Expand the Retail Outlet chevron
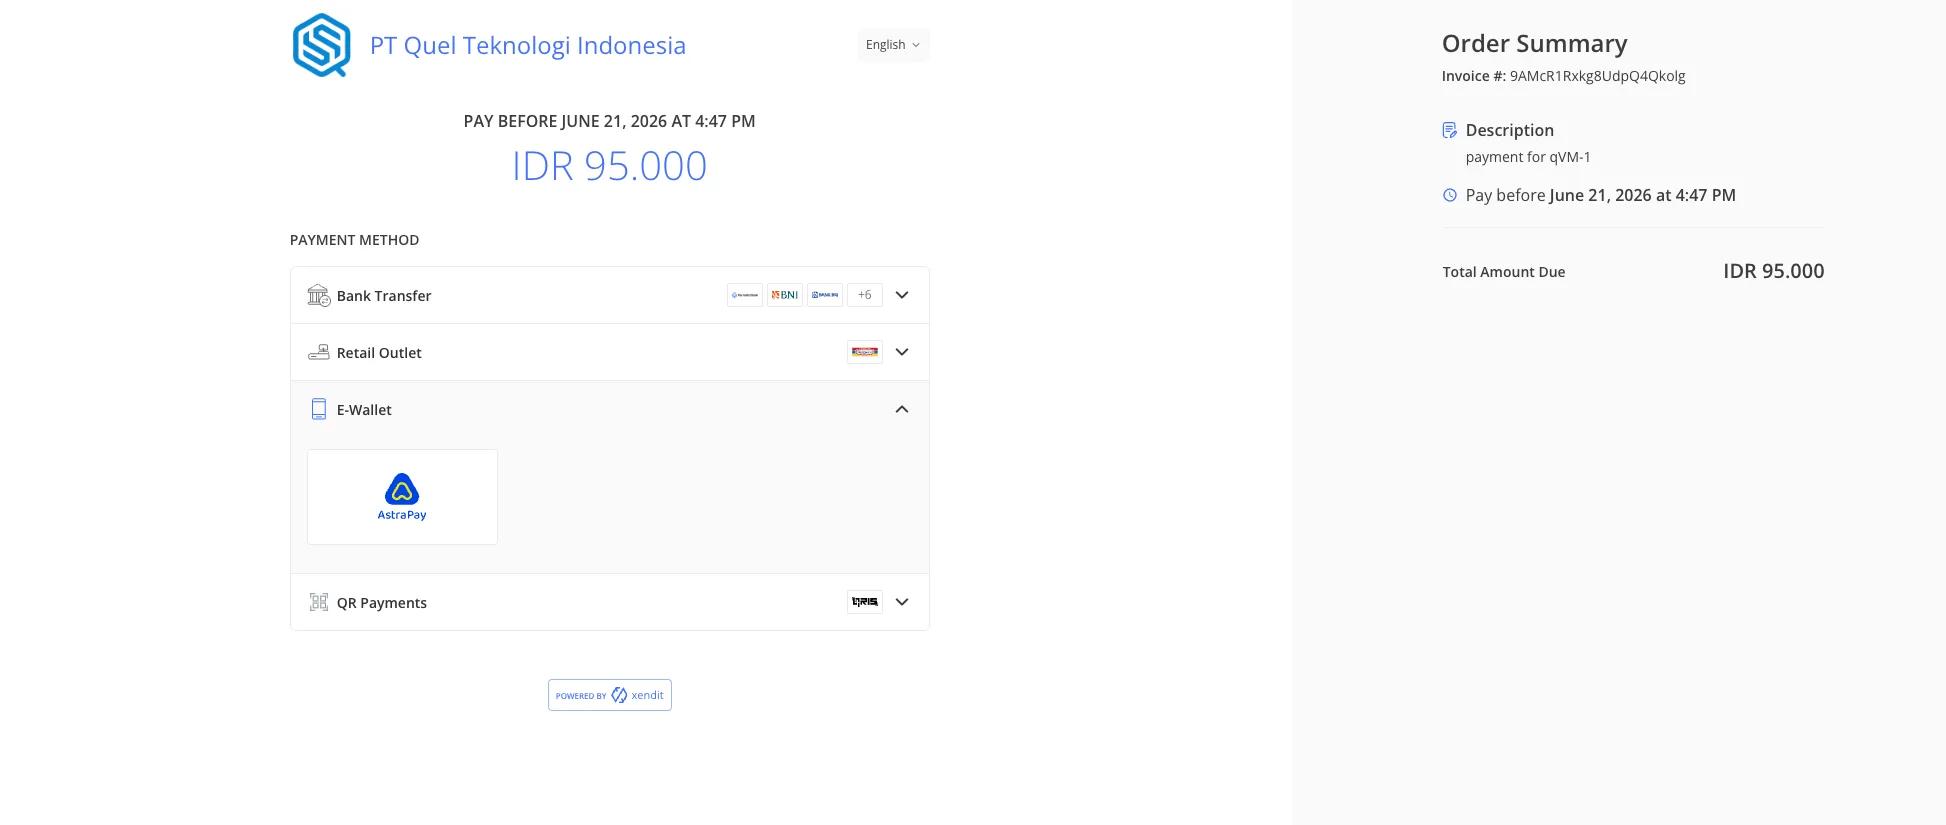The image size is (1946, 825). click(902, 352)
